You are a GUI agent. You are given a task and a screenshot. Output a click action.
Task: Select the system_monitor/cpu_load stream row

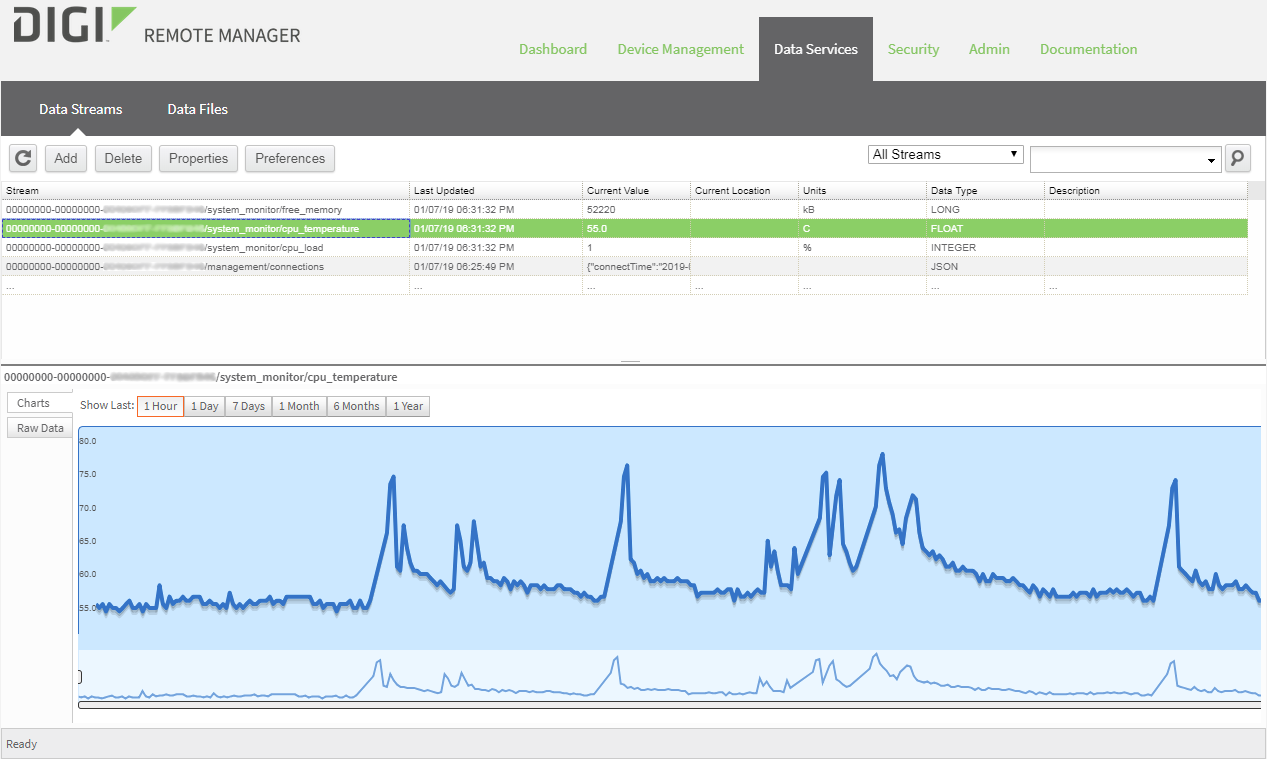pyautogui.click(x=625, y=247)
